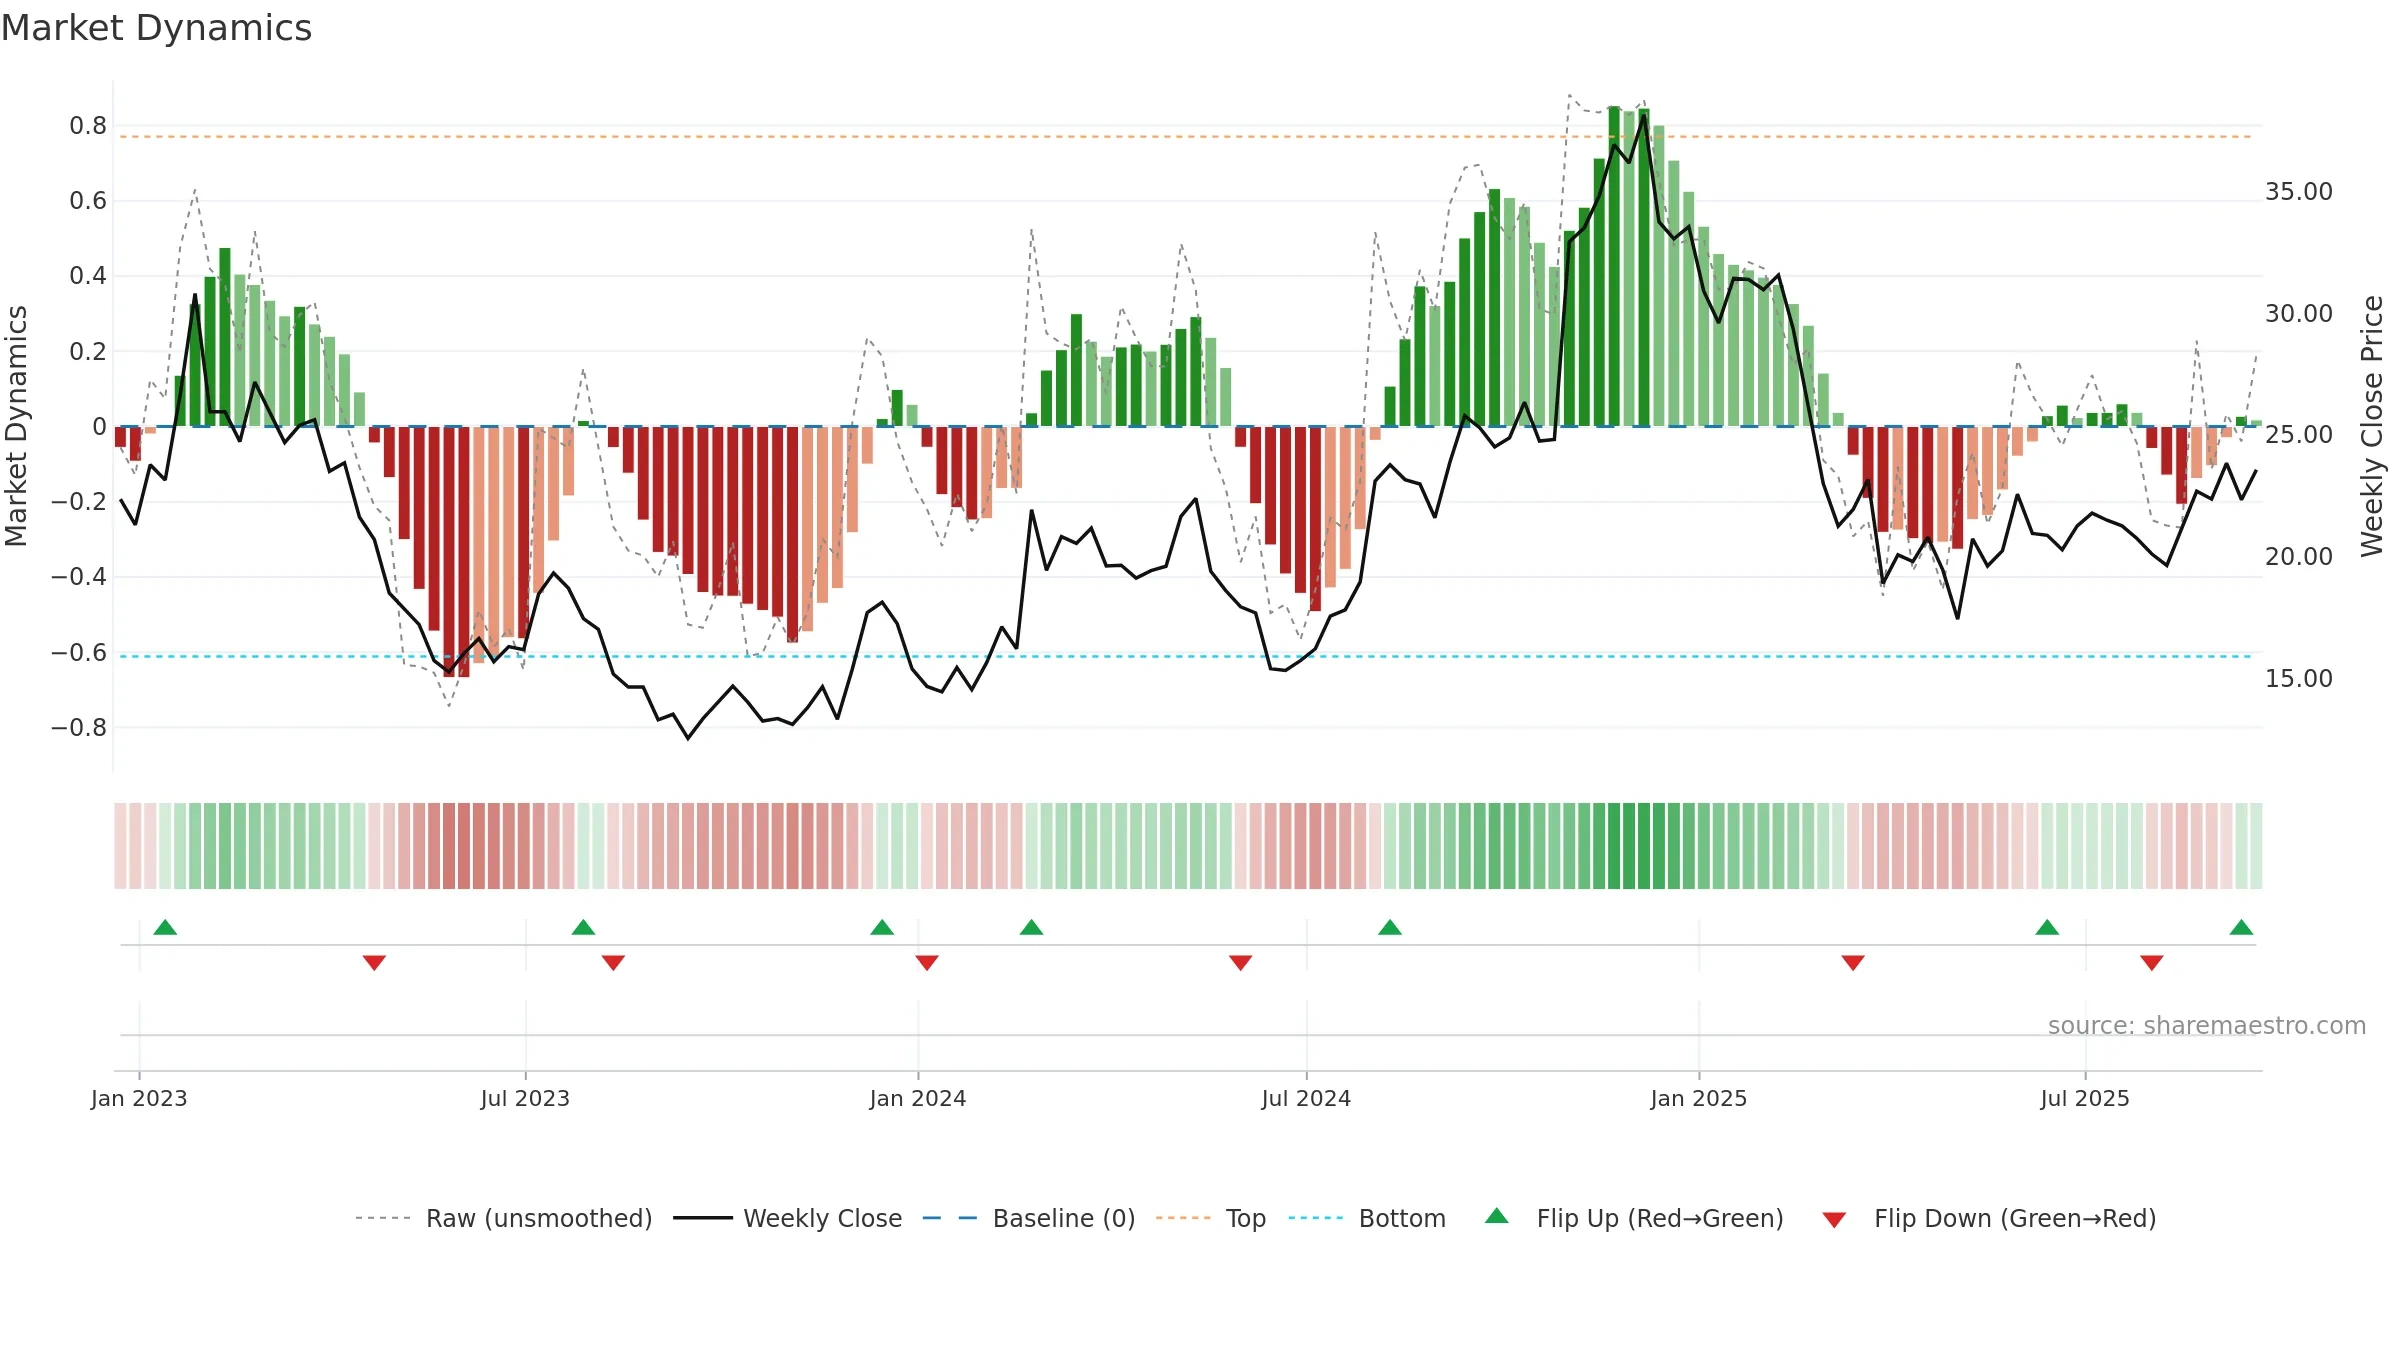Click the 0.8 left axis tick label

[x=88, y=126]
